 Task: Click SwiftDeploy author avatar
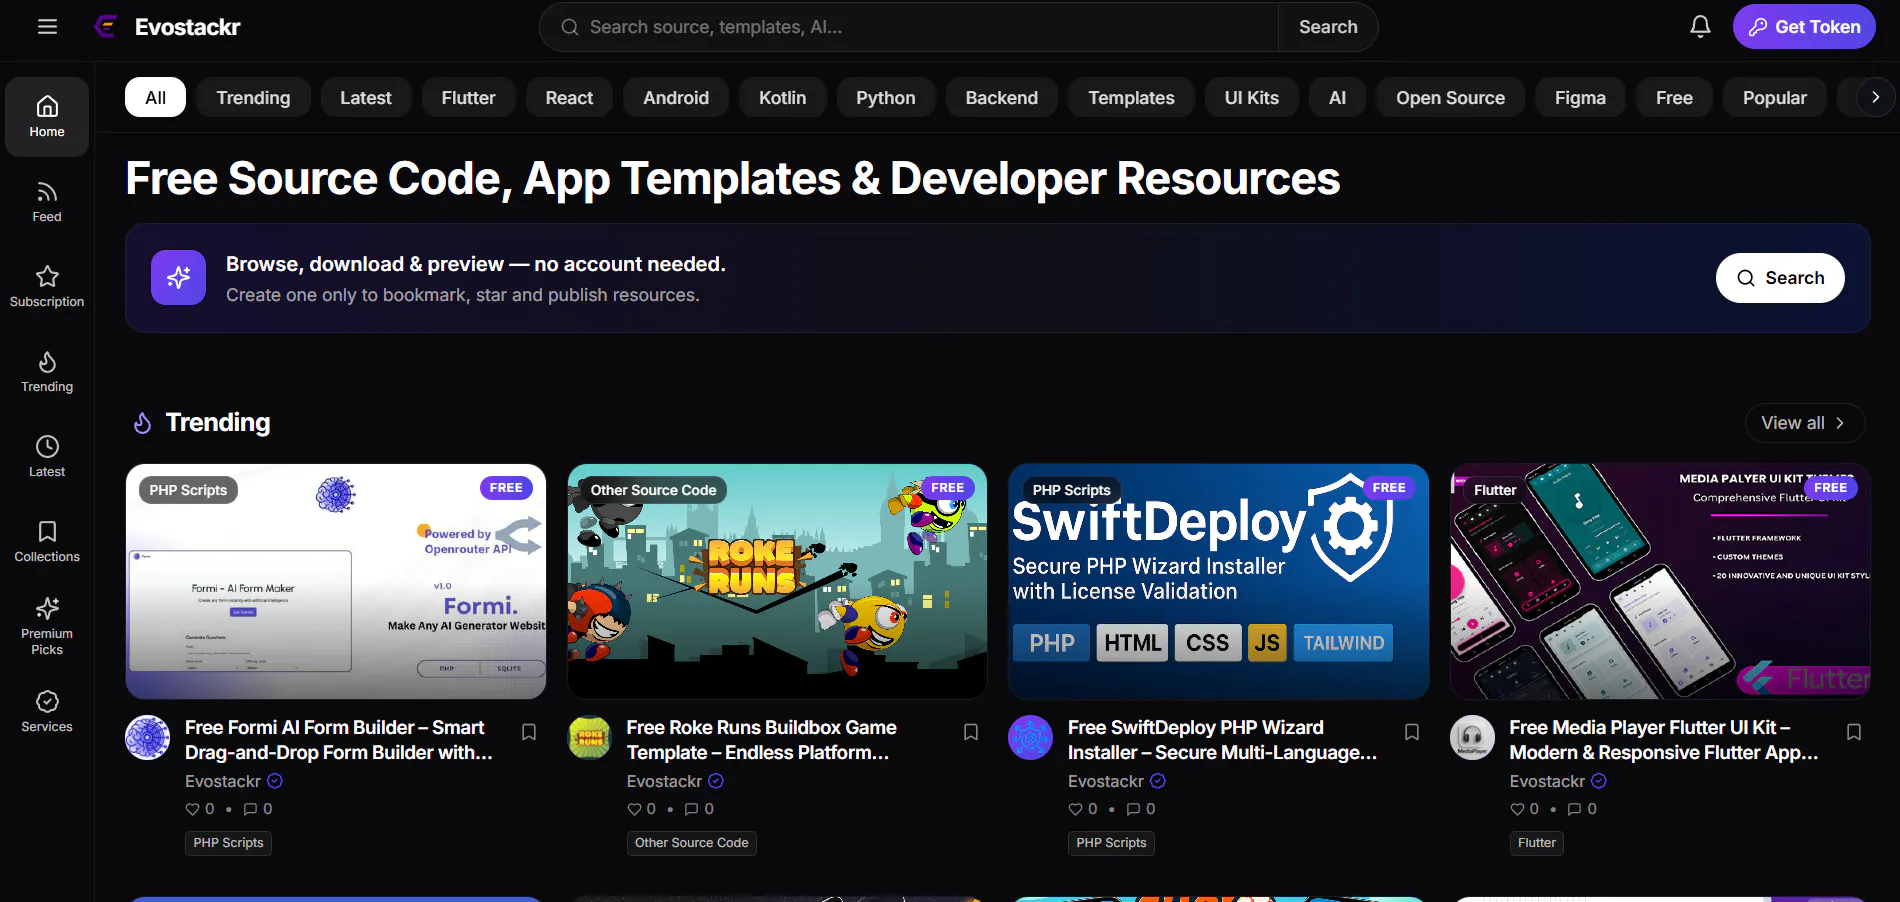click(x=1030, y=738)
